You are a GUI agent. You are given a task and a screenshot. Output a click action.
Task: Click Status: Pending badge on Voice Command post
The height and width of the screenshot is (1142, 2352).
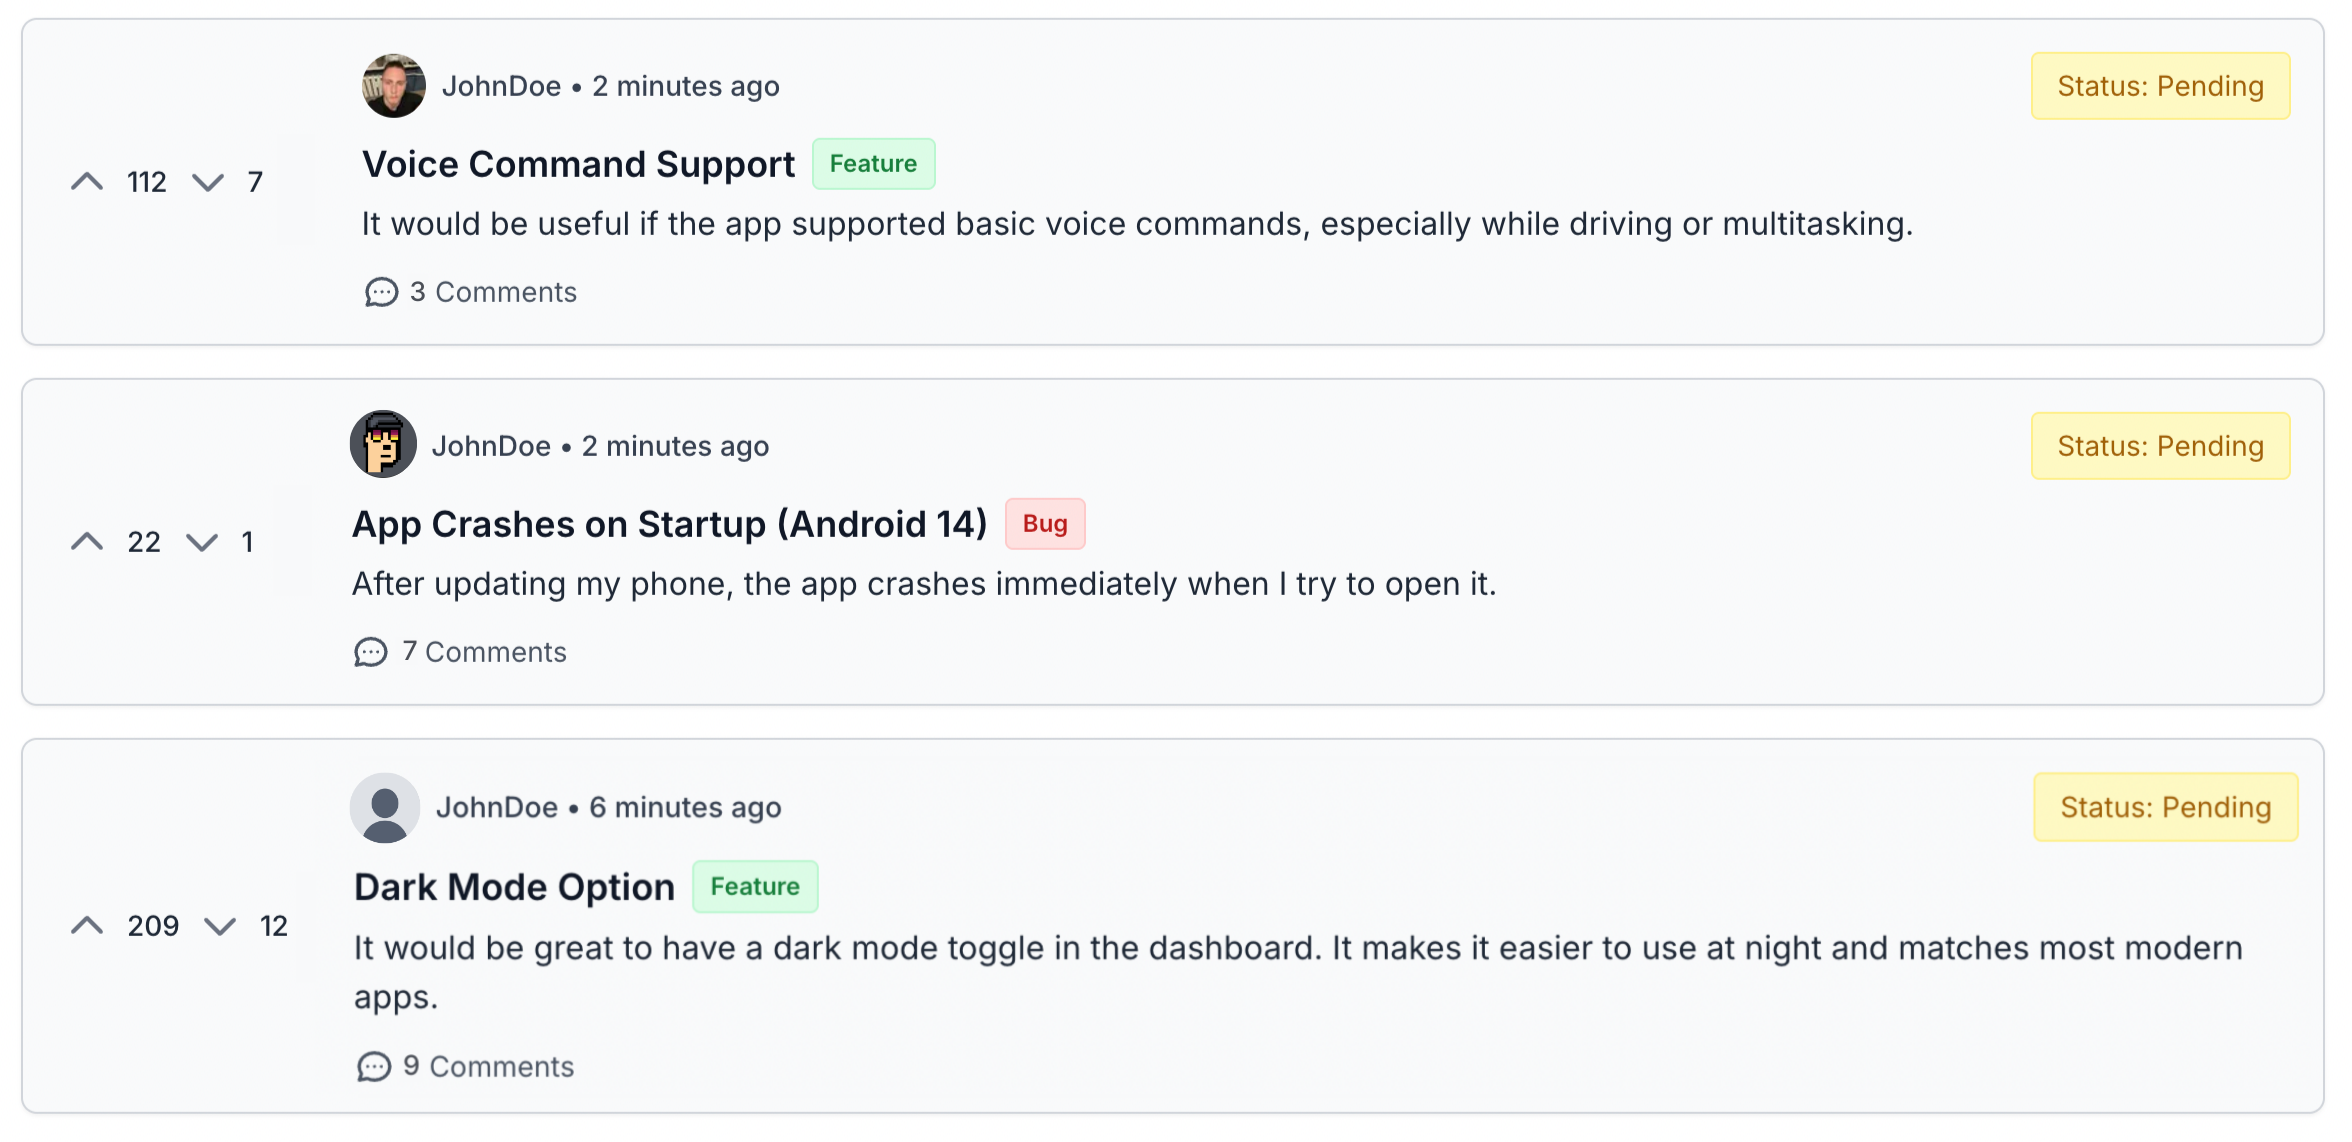click(2161, 86)
